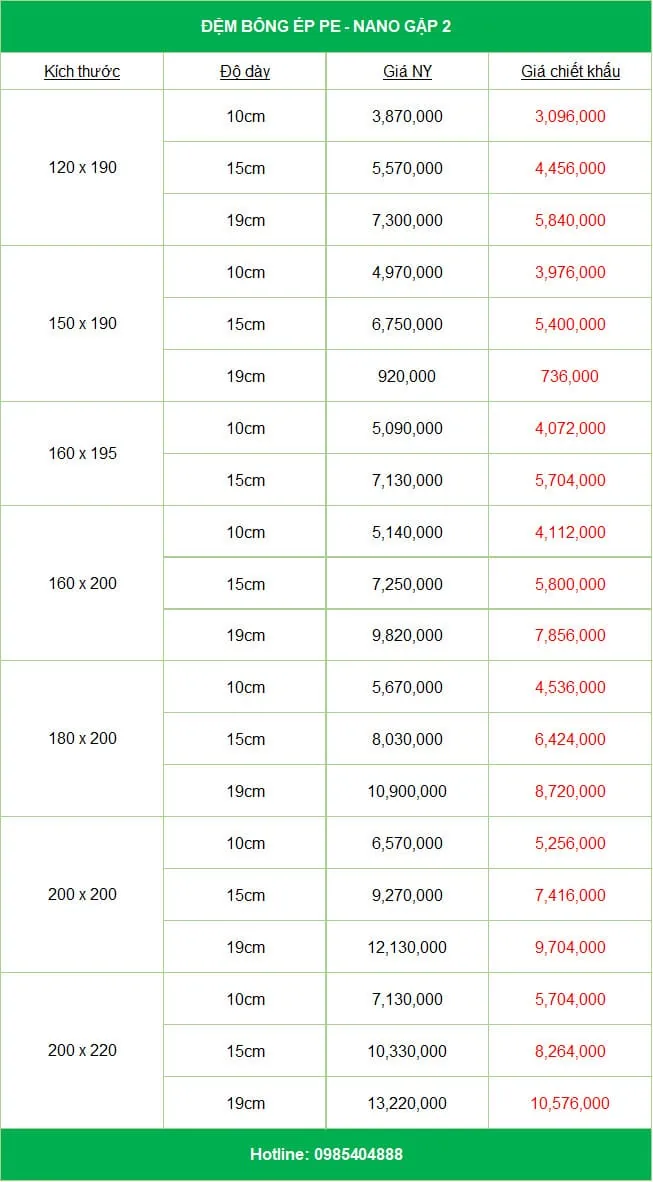Click the Hotline: 0985404888 footer
This screenshot has height=1182, width=653.
pyautogui.click(x=326, y=1154)
